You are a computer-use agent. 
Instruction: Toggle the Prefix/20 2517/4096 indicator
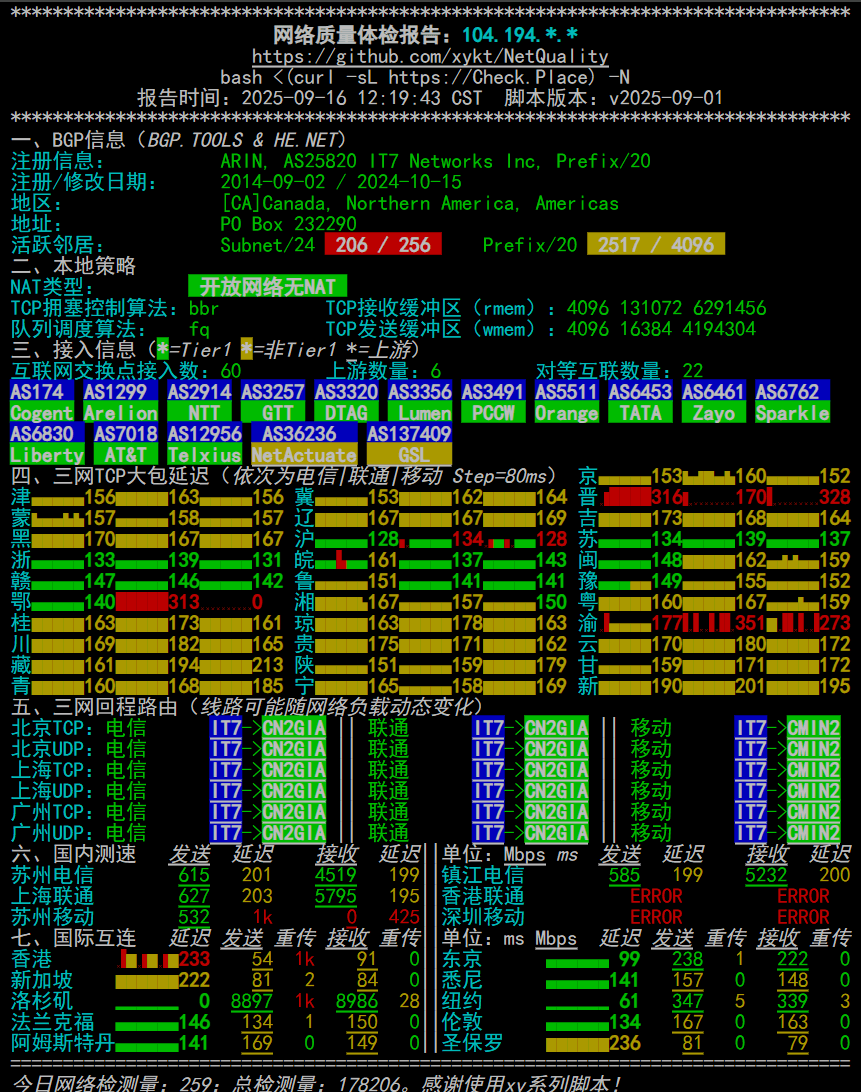pos(656,243)
